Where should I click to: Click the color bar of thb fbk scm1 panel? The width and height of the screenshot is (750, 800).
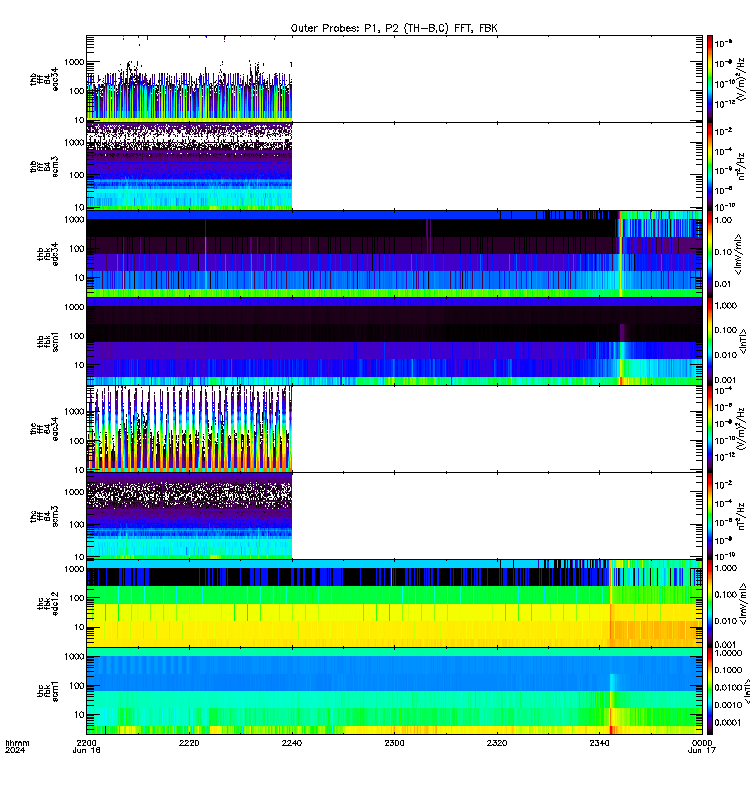click(710, 341)
